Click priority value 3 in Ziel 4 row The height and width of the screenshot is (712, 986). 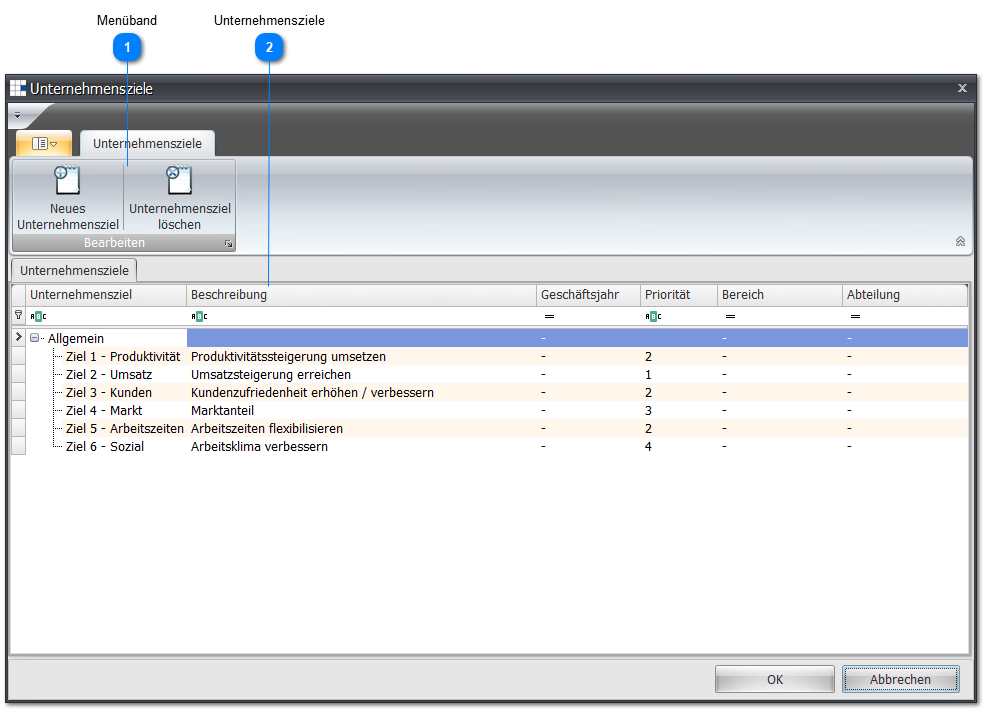(648, 410)
